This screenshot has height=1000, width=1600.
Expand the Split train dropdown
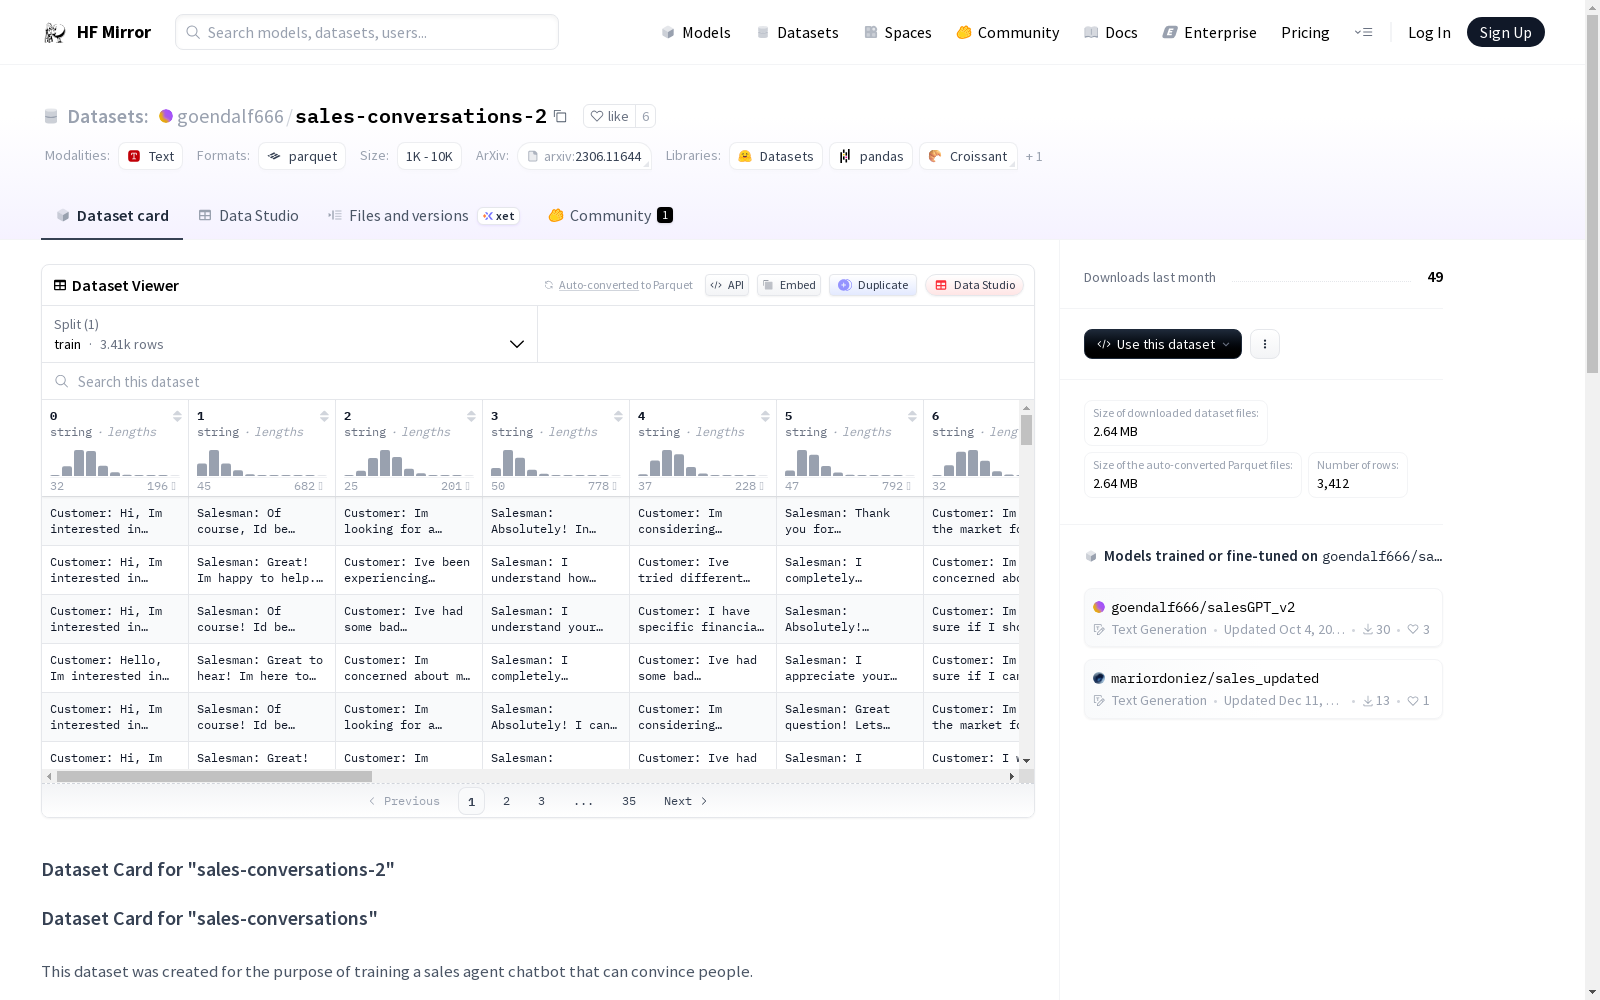click(x=290, y=334)
